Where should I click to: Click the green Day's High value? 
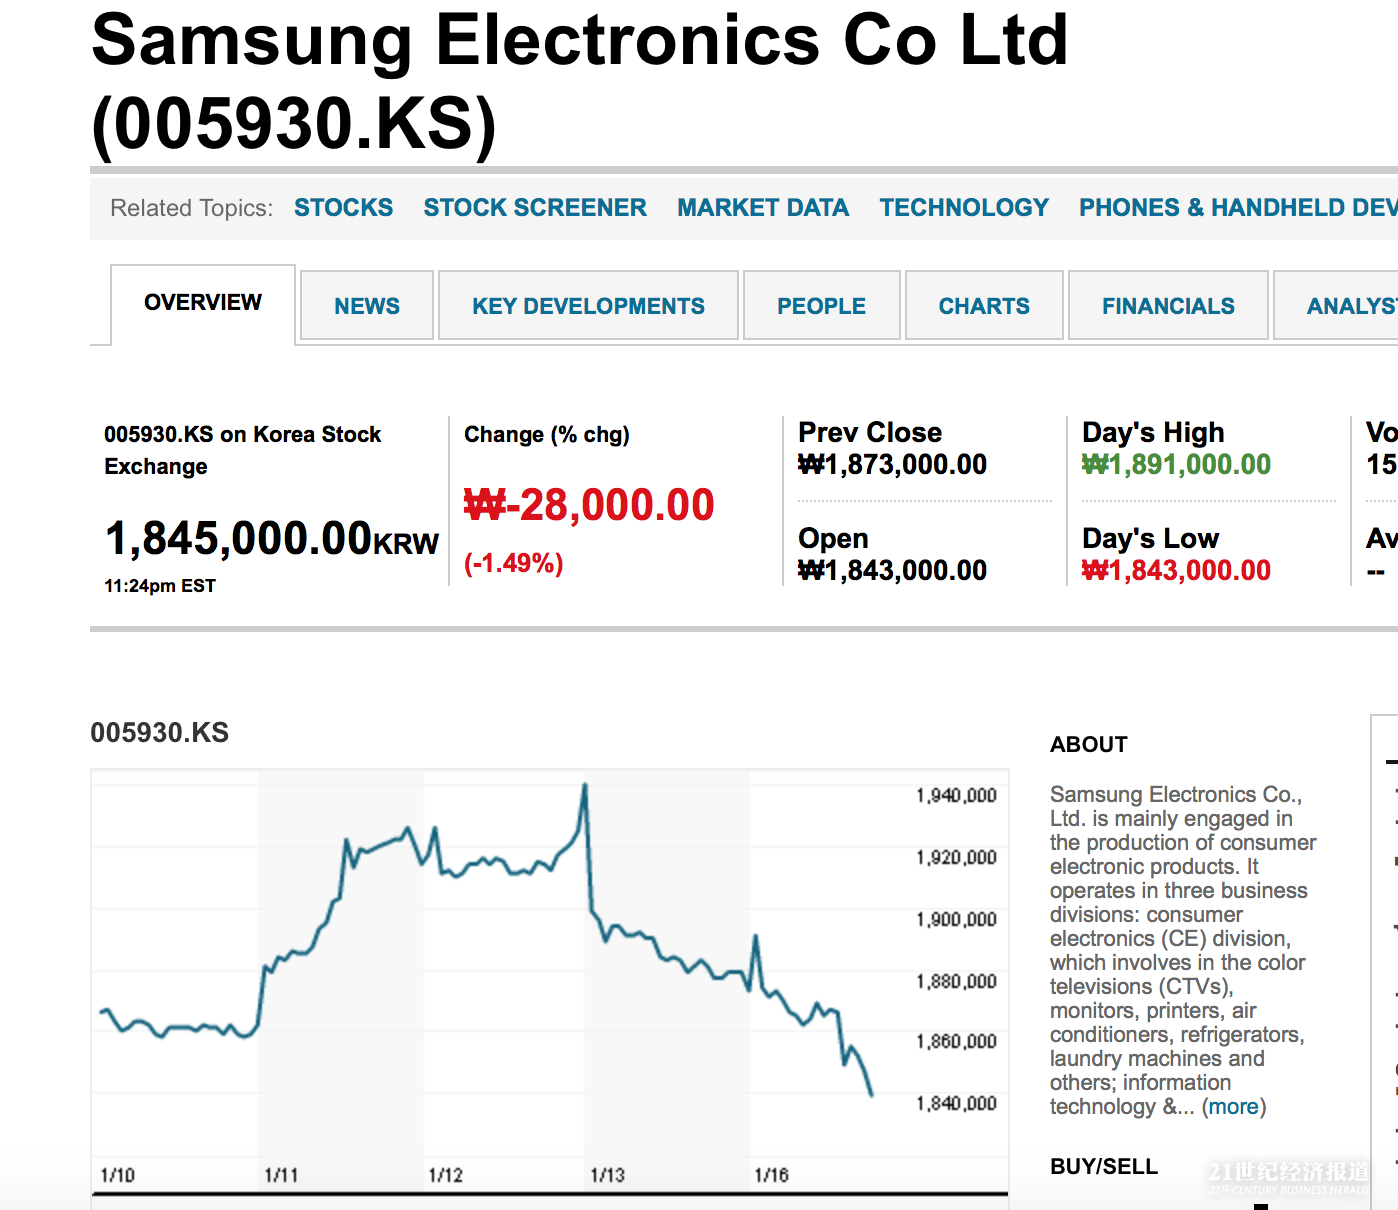pyautogui.click(x=1176, y=465)
